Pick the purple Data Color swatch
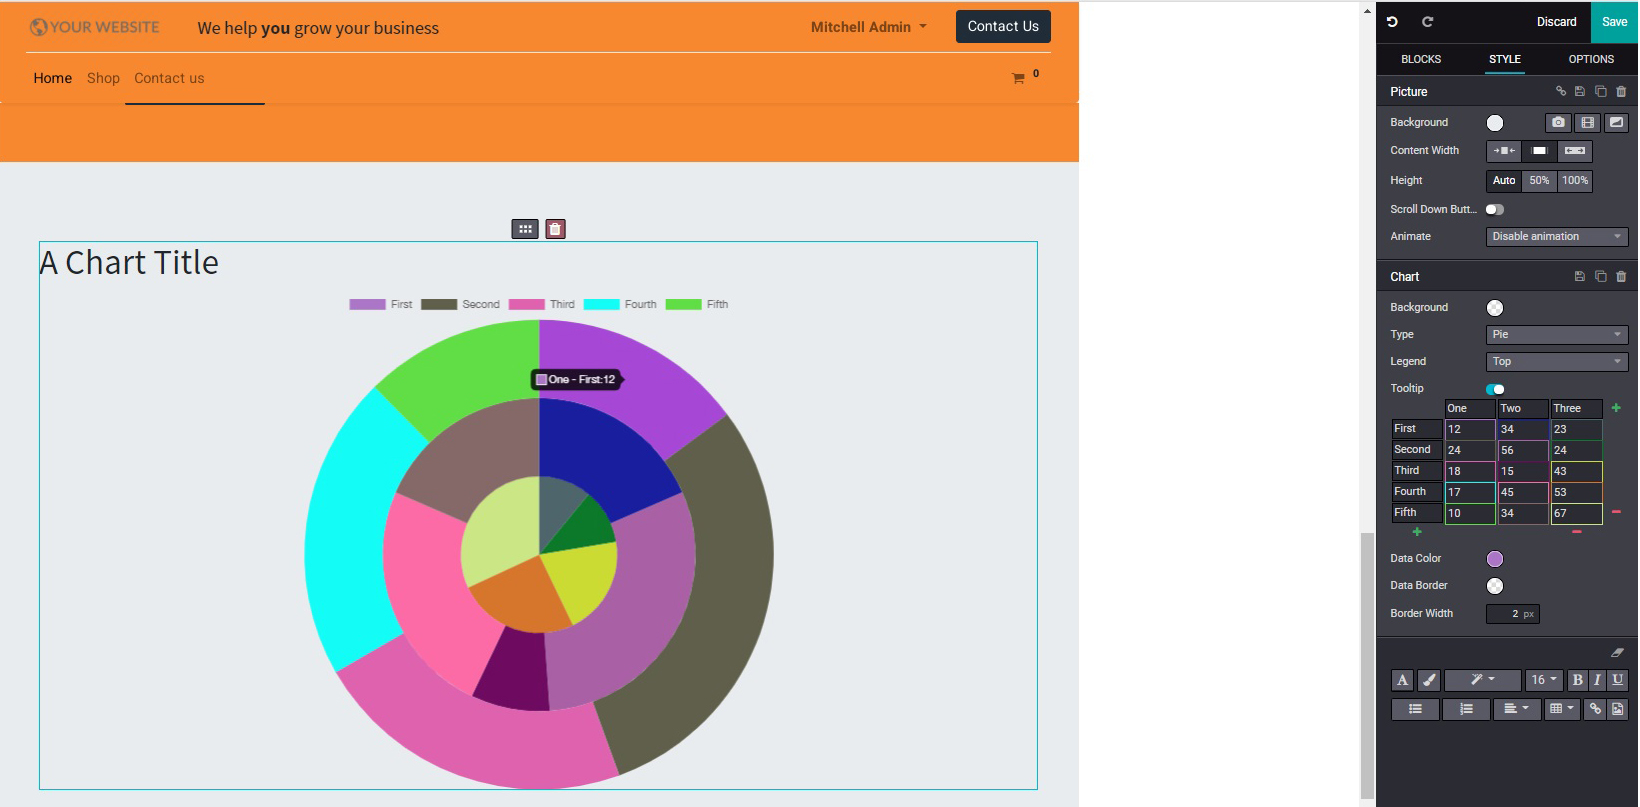Viewport: 1640px width, 807px height. pyautogui.click(x=1494, y=559)
